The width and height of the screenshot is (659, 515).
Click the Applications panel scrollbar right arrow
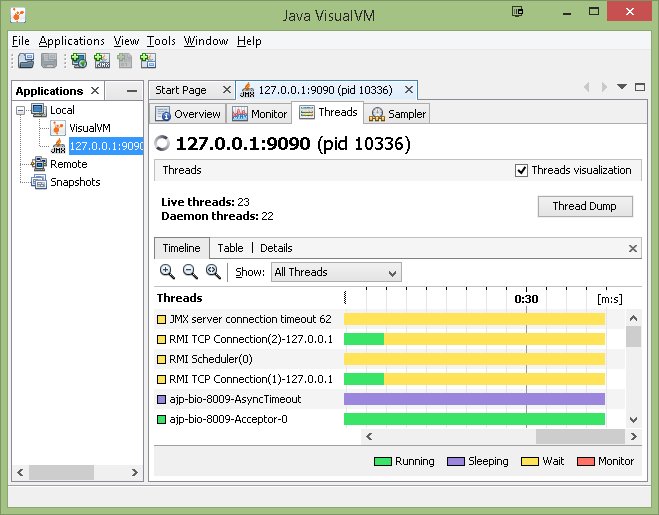[x=134, y=472]
